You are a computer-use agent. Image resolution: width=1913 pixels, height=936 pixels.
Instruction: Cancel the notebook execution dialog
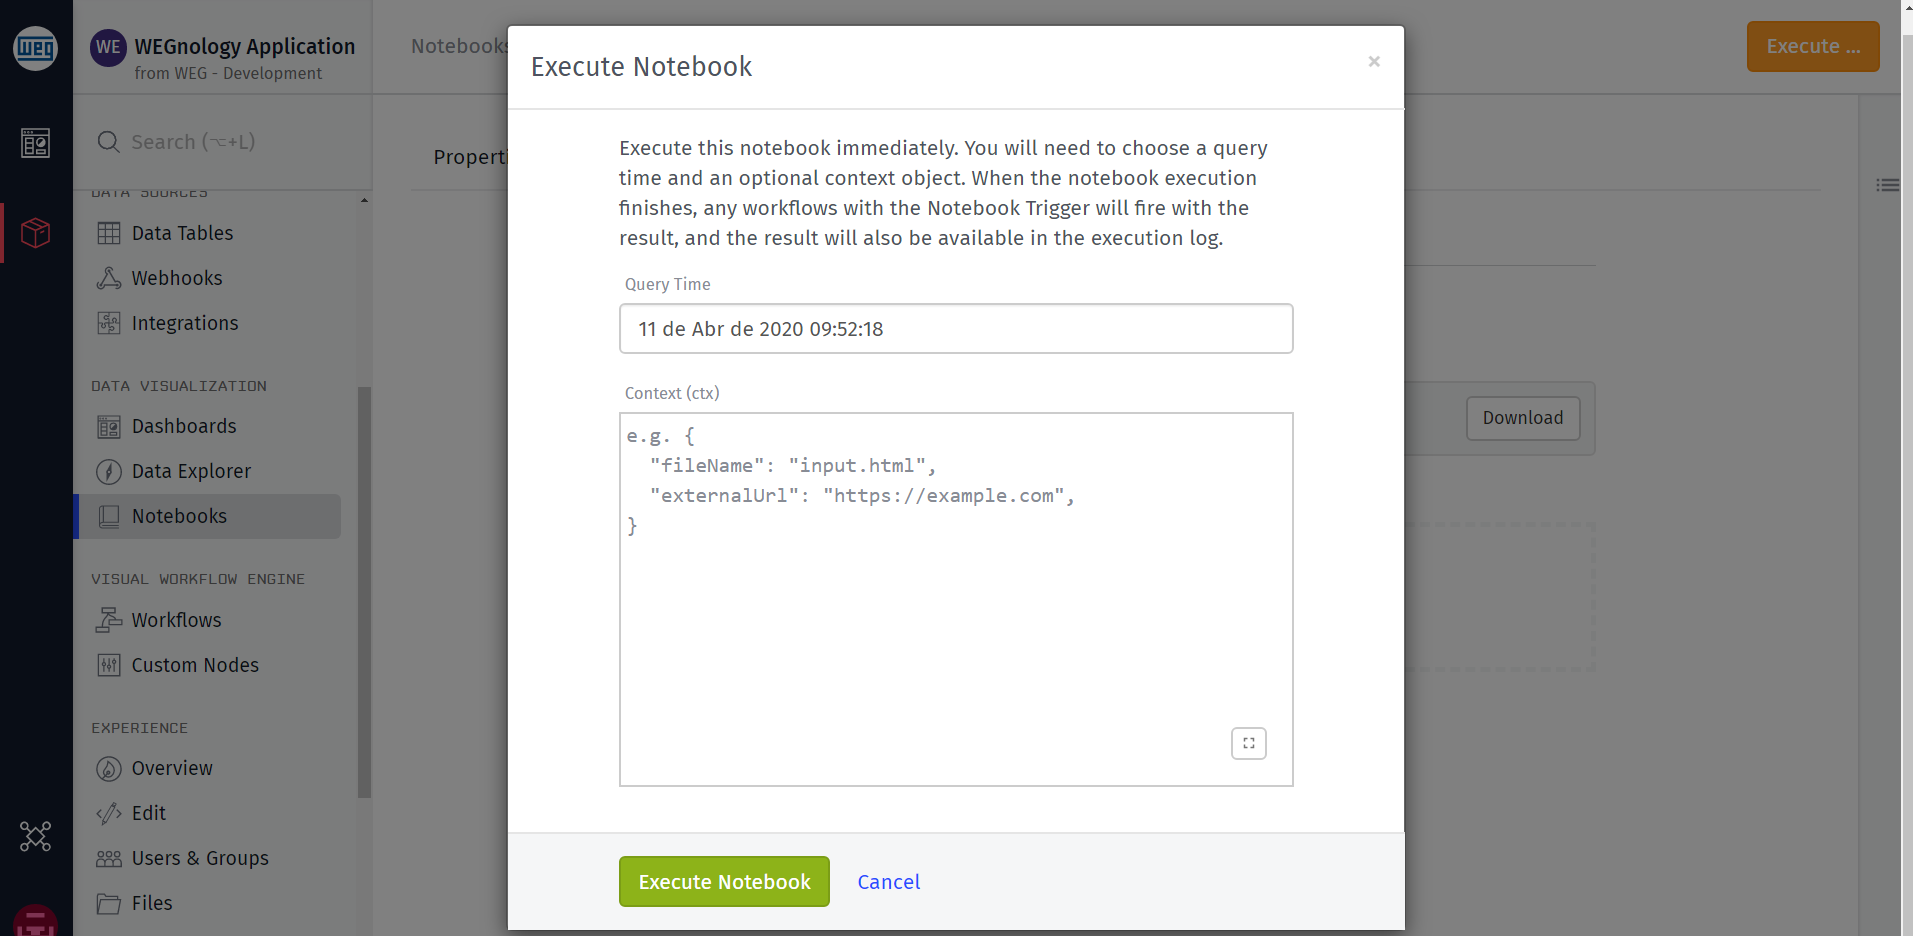tap(888, 882)
